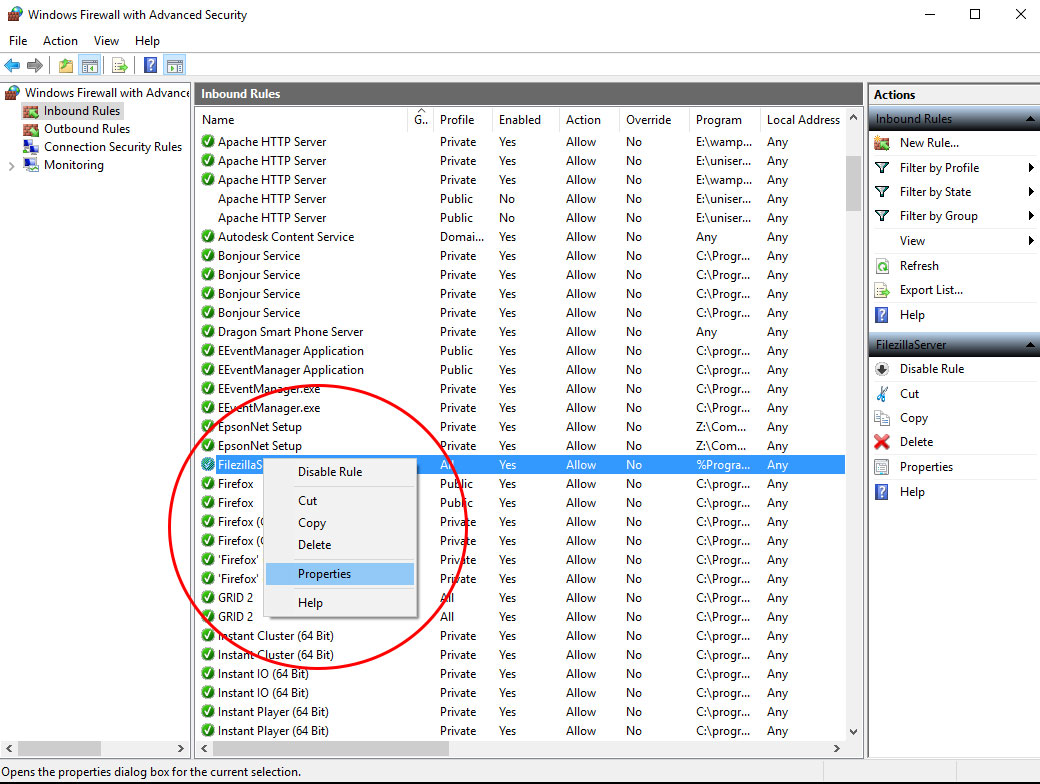Click the Export List icon in Actions pane
This screenshot has height=784, width=1040.
(882, 291)
